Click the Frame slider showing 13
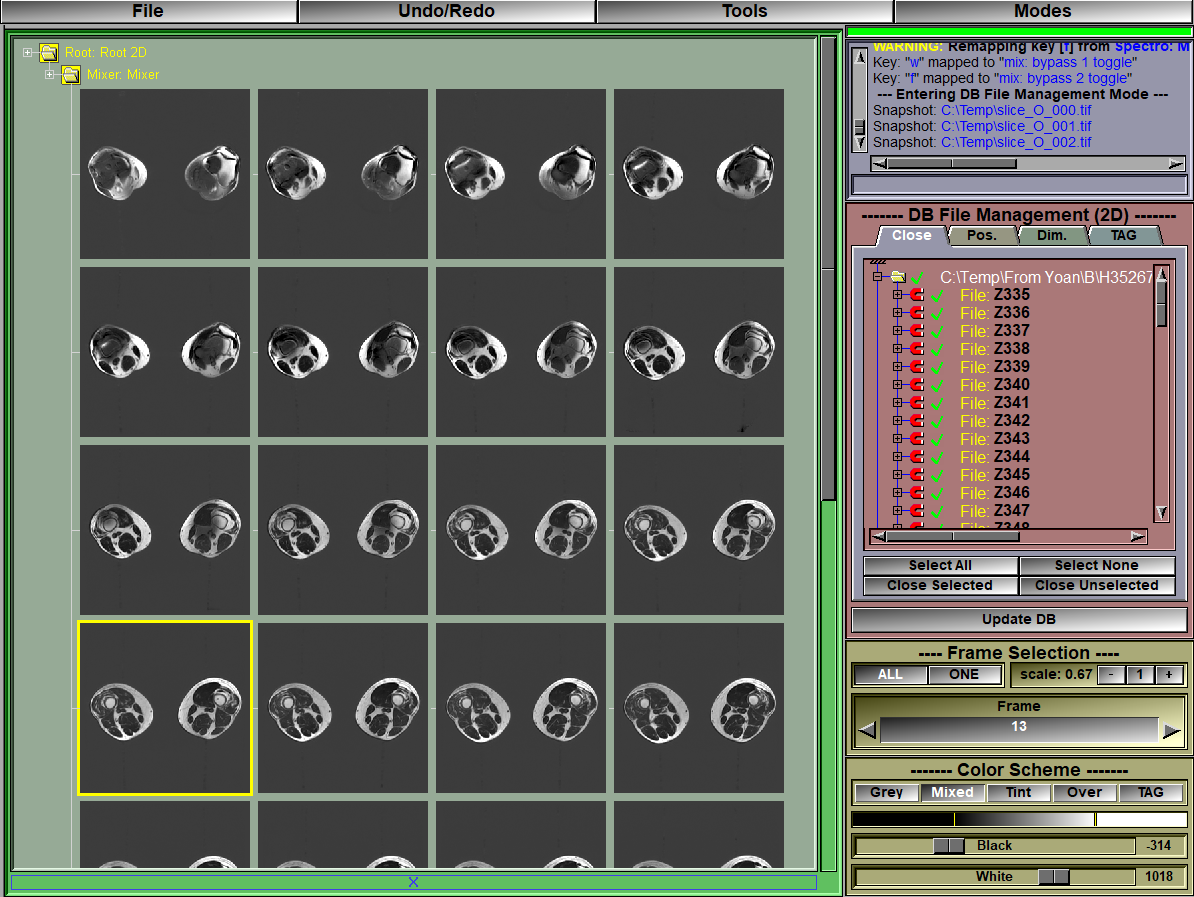1194x897 pixels. [1019, 729]
